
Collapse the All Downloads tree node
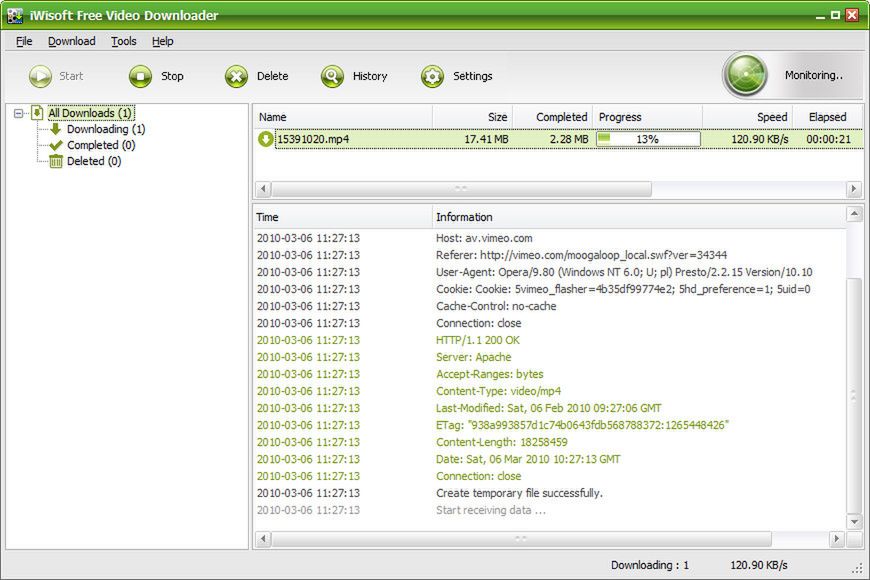coord(18,113)
